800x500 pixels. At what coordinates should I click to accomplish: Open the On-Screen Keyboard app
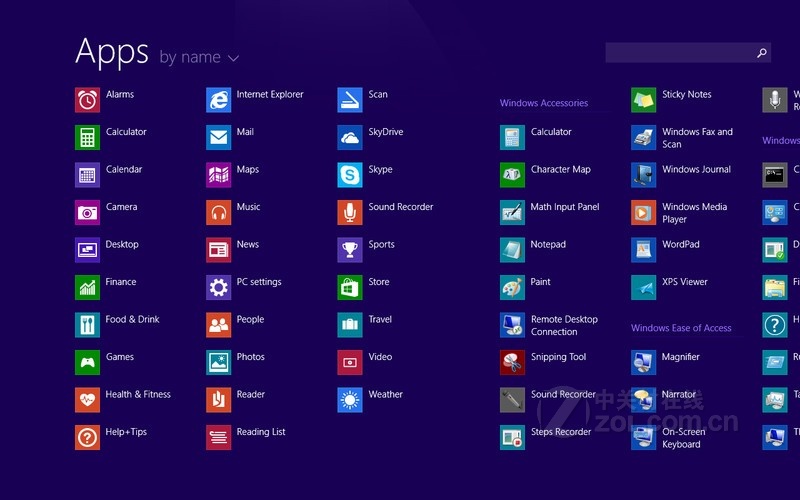pyautogui.click(x=643, y=437)
